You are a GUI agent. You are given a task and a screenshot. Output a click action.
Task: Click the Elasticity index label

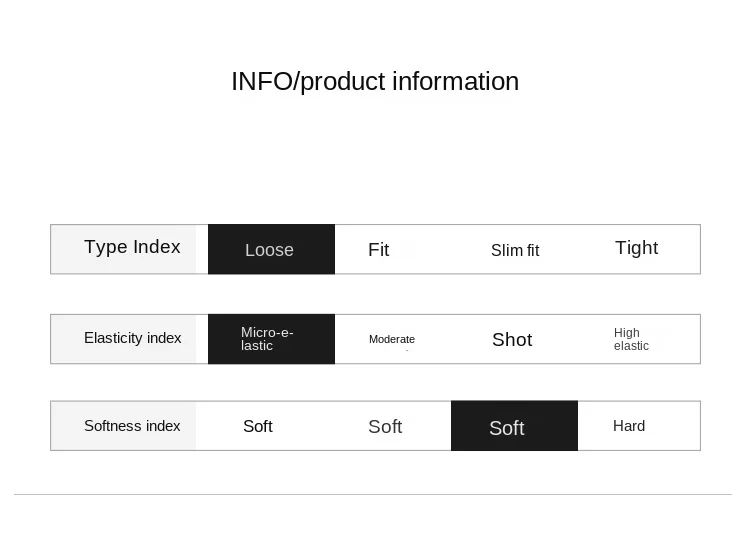click(x=132, y=338)
